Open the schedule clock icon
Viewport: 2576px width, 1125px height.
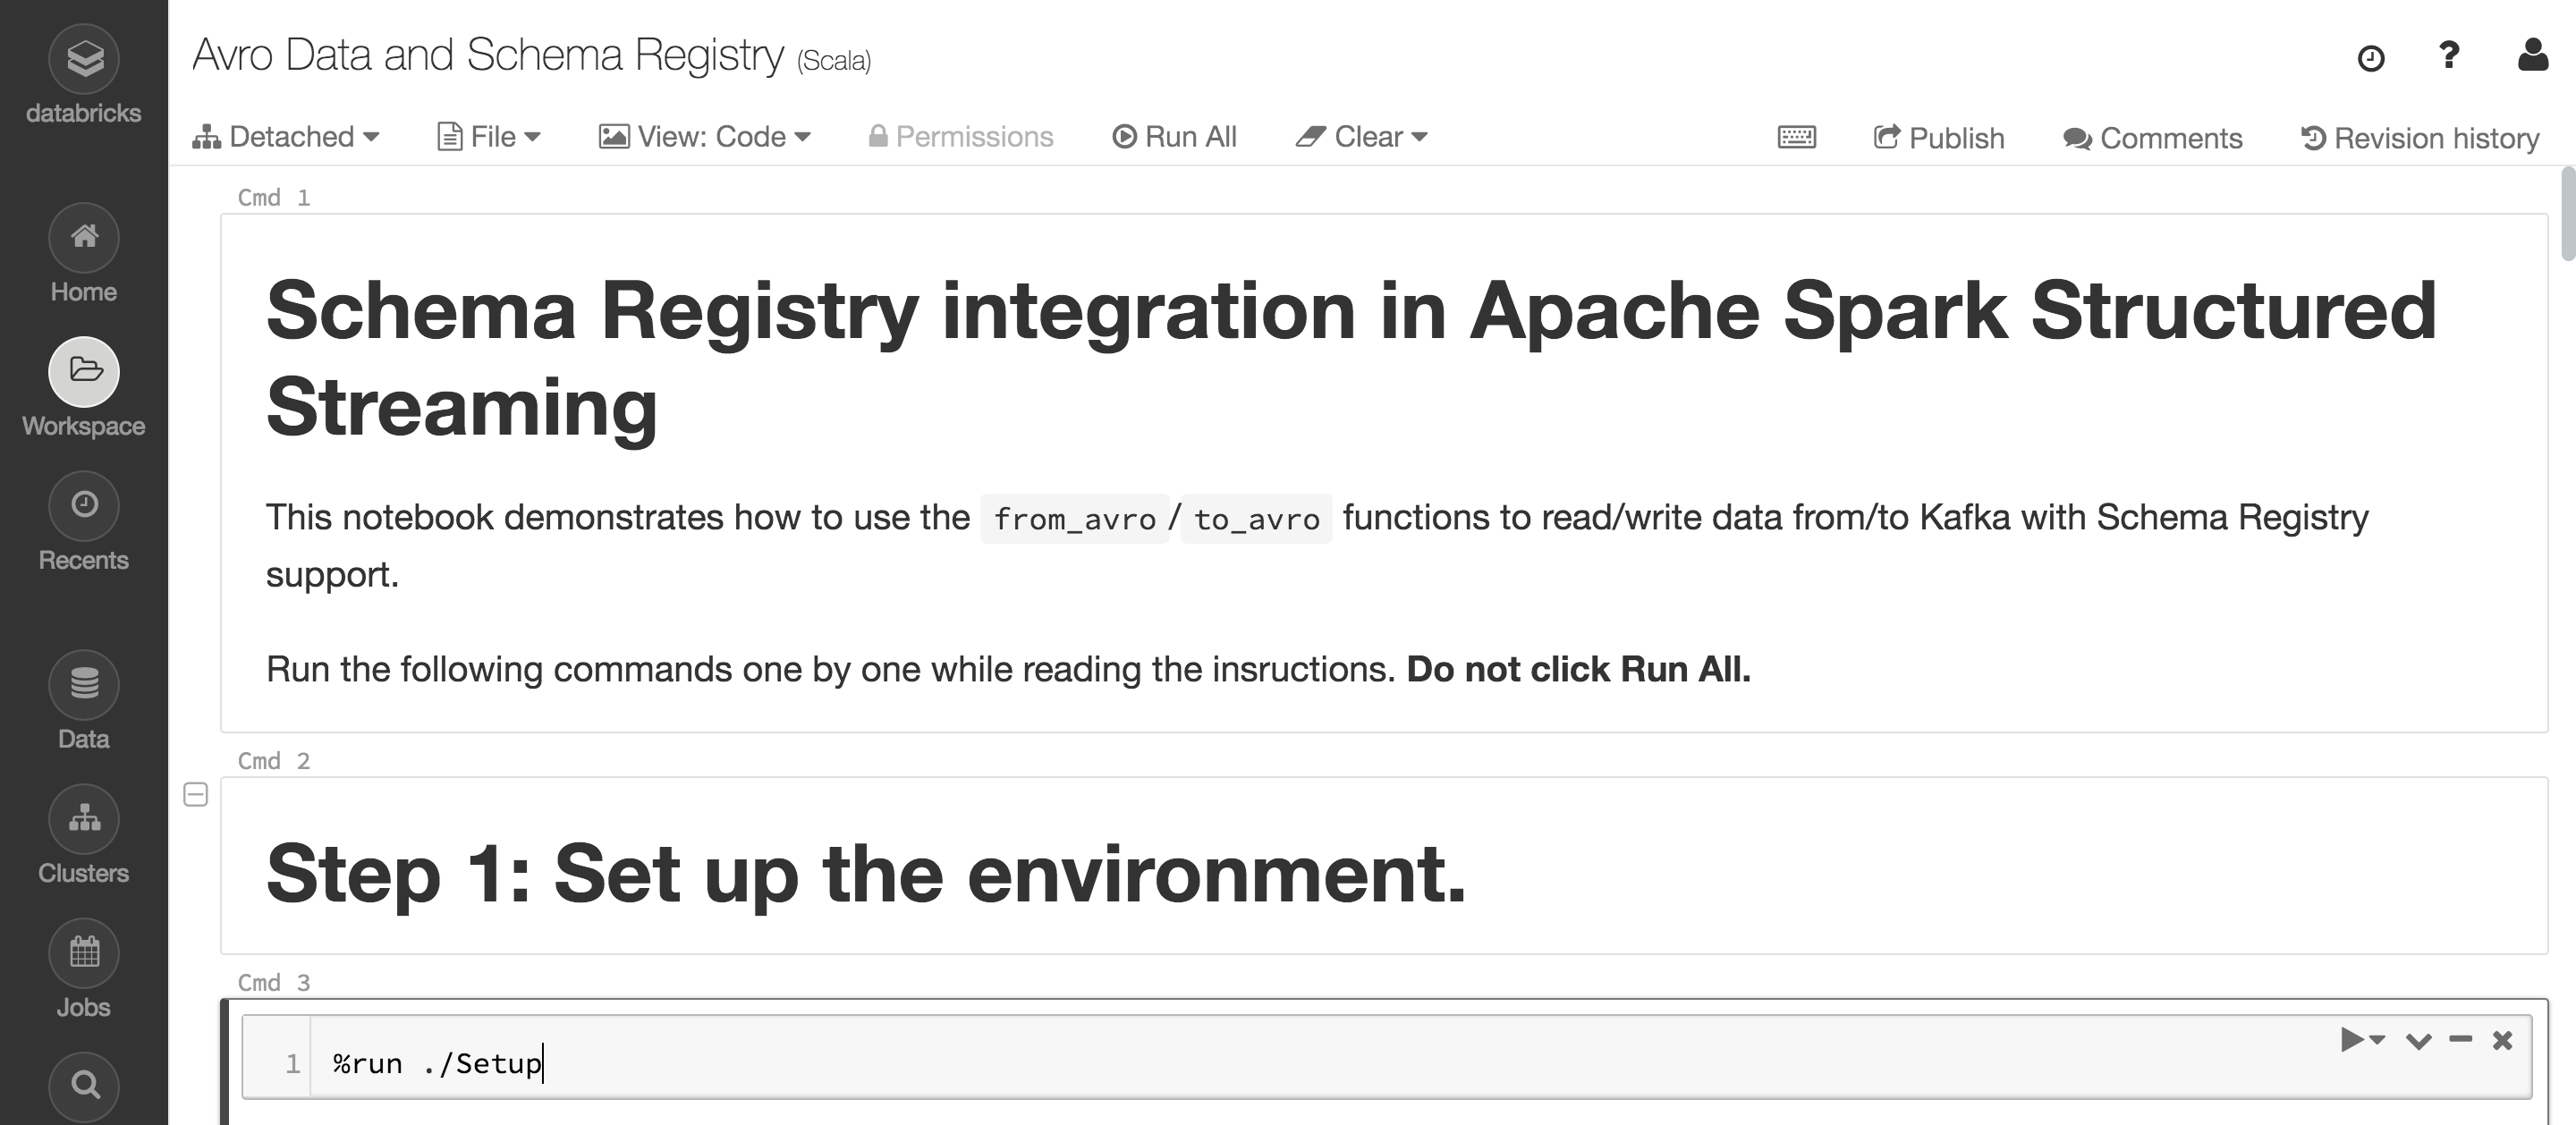pyautogui.click(x=2371, y=58)
